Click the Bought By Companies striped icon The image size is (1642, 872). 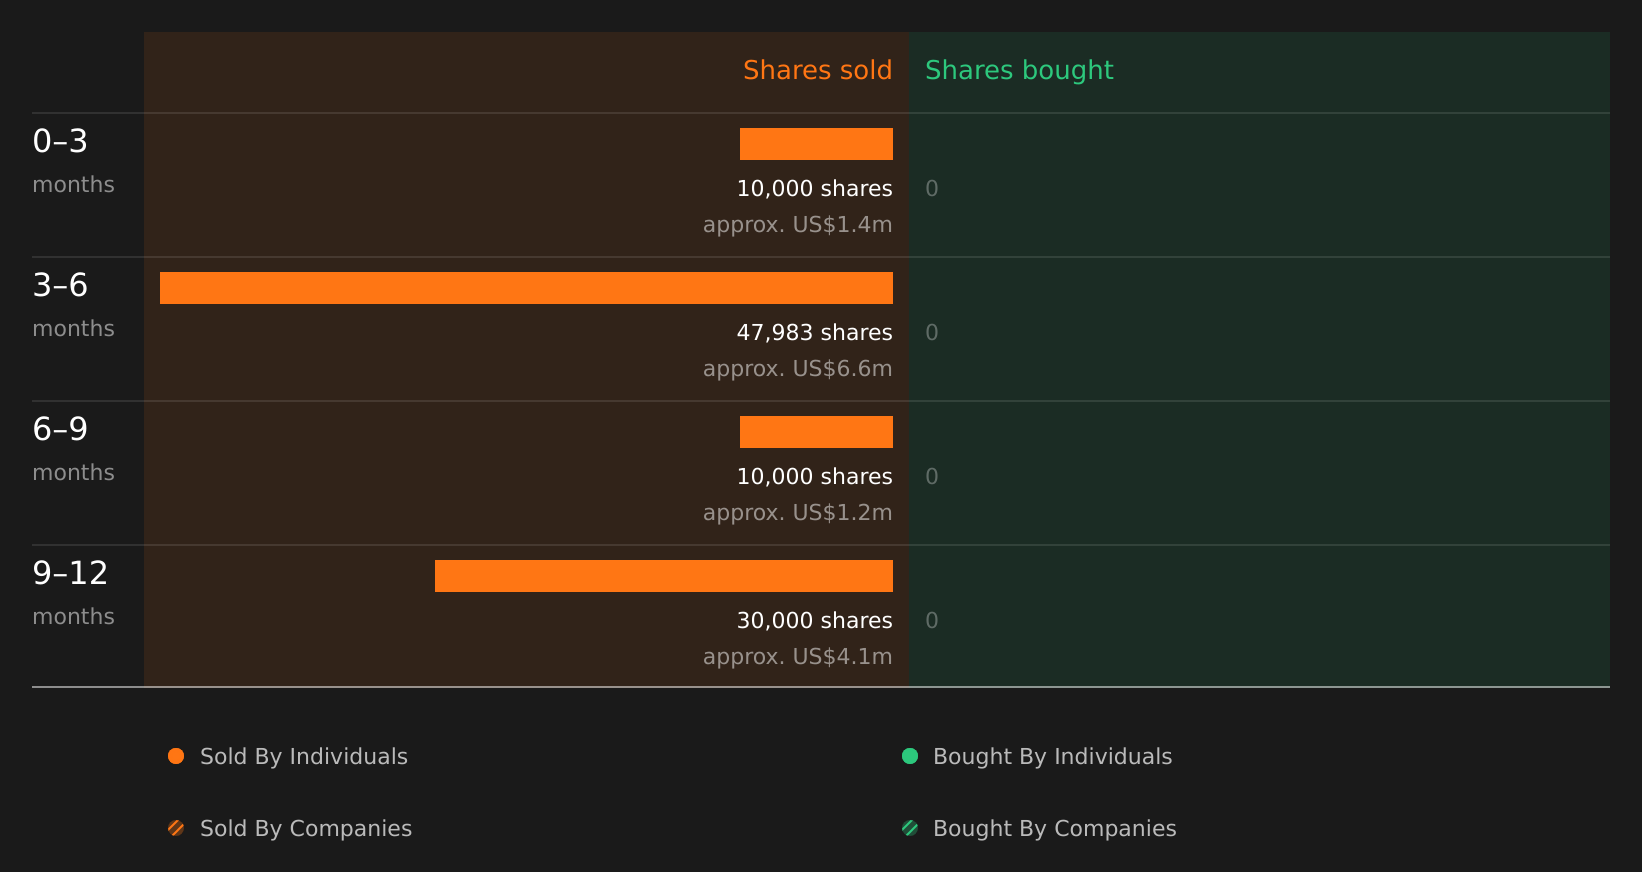point(910,828)
